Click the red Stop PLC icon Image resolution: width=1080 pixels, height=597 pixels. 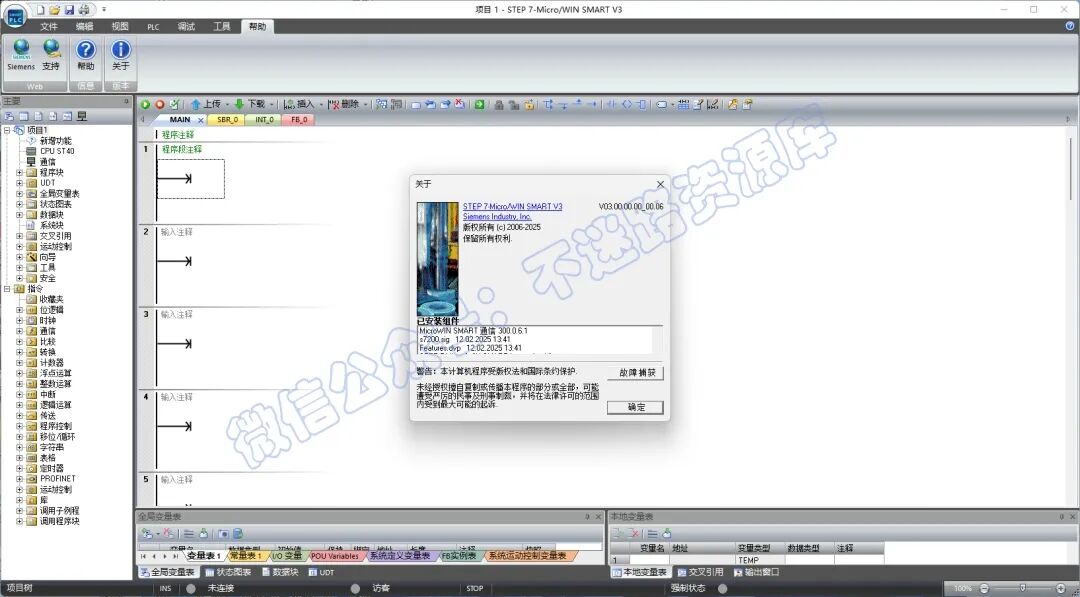[160, 104]
